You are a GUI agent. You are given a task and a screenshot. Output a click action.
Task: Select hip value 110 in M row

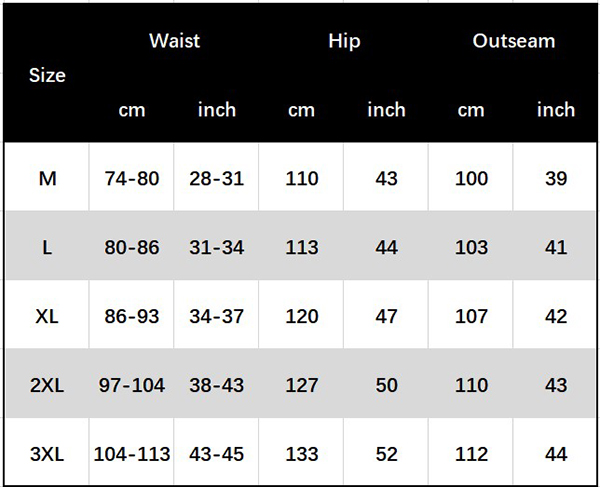coord(301,179)
